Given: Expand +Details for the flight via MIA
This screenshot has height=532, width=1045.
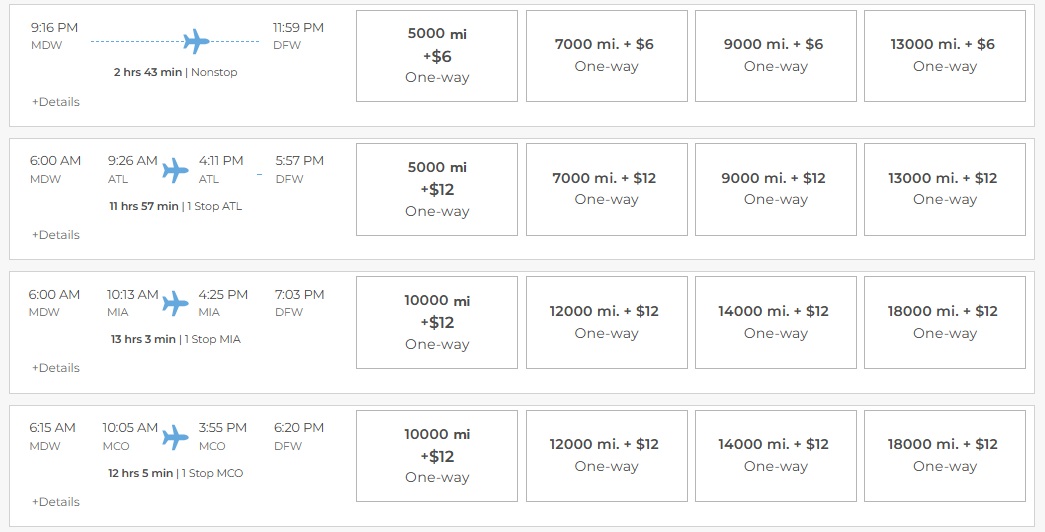Looking at the screenshot, I should [x=56, y=368].
